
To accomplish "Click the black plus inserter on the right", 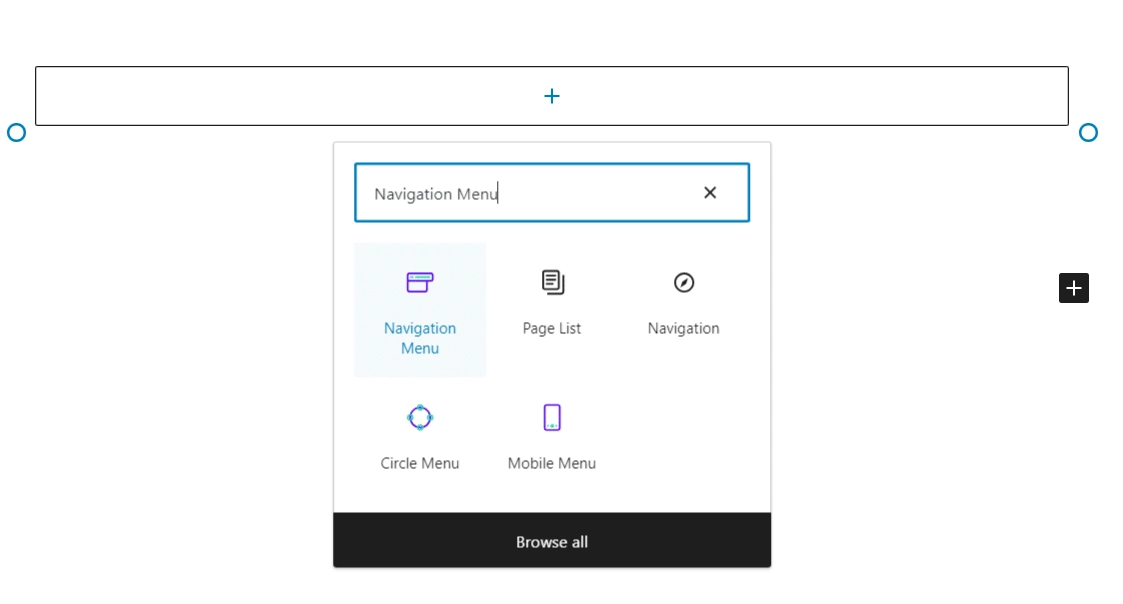I will pyautogui.click(x=1073, y=288).
